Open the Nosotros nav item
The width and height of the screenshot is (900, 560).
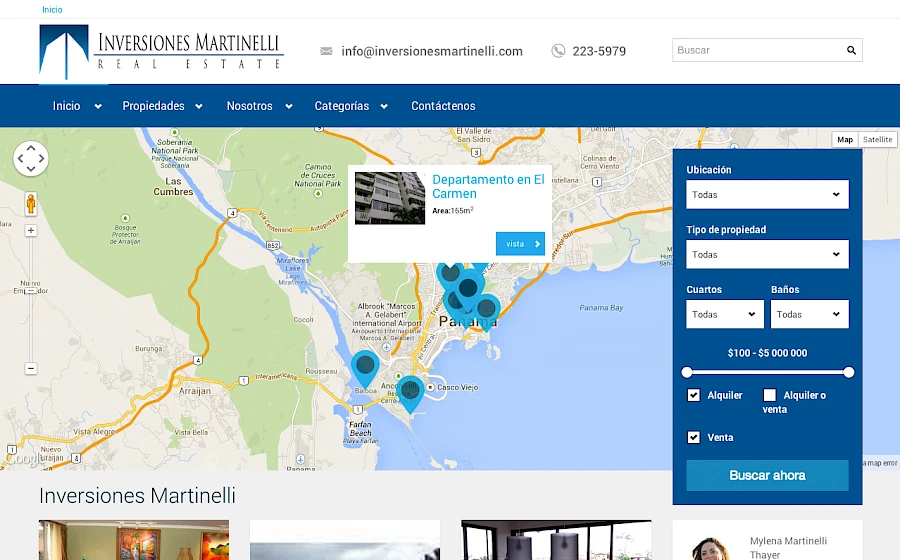(x=249, y=106)
